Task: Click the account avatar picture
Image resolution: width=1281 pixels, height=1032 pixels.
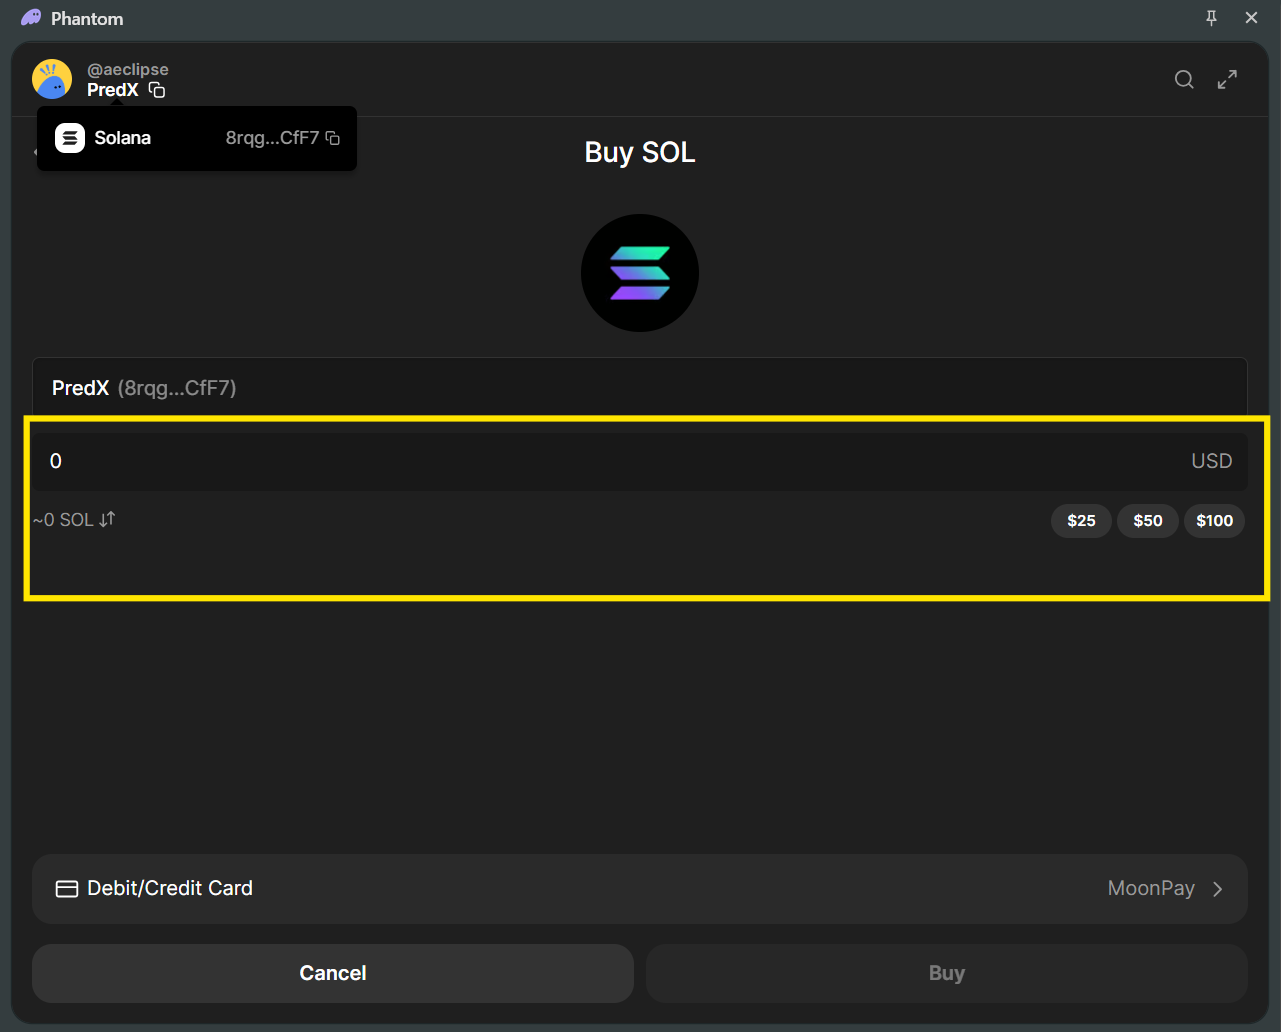Action: [x=52, y=79]
